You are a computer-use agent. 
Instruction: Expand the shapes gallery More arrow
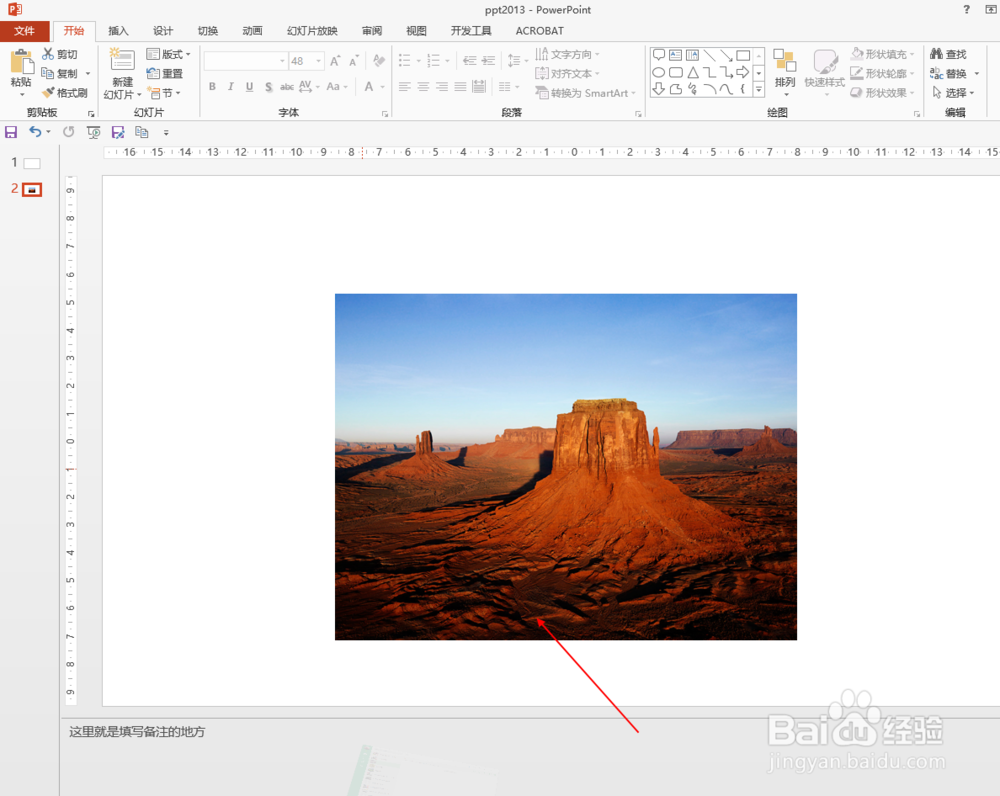click(759, 90)
